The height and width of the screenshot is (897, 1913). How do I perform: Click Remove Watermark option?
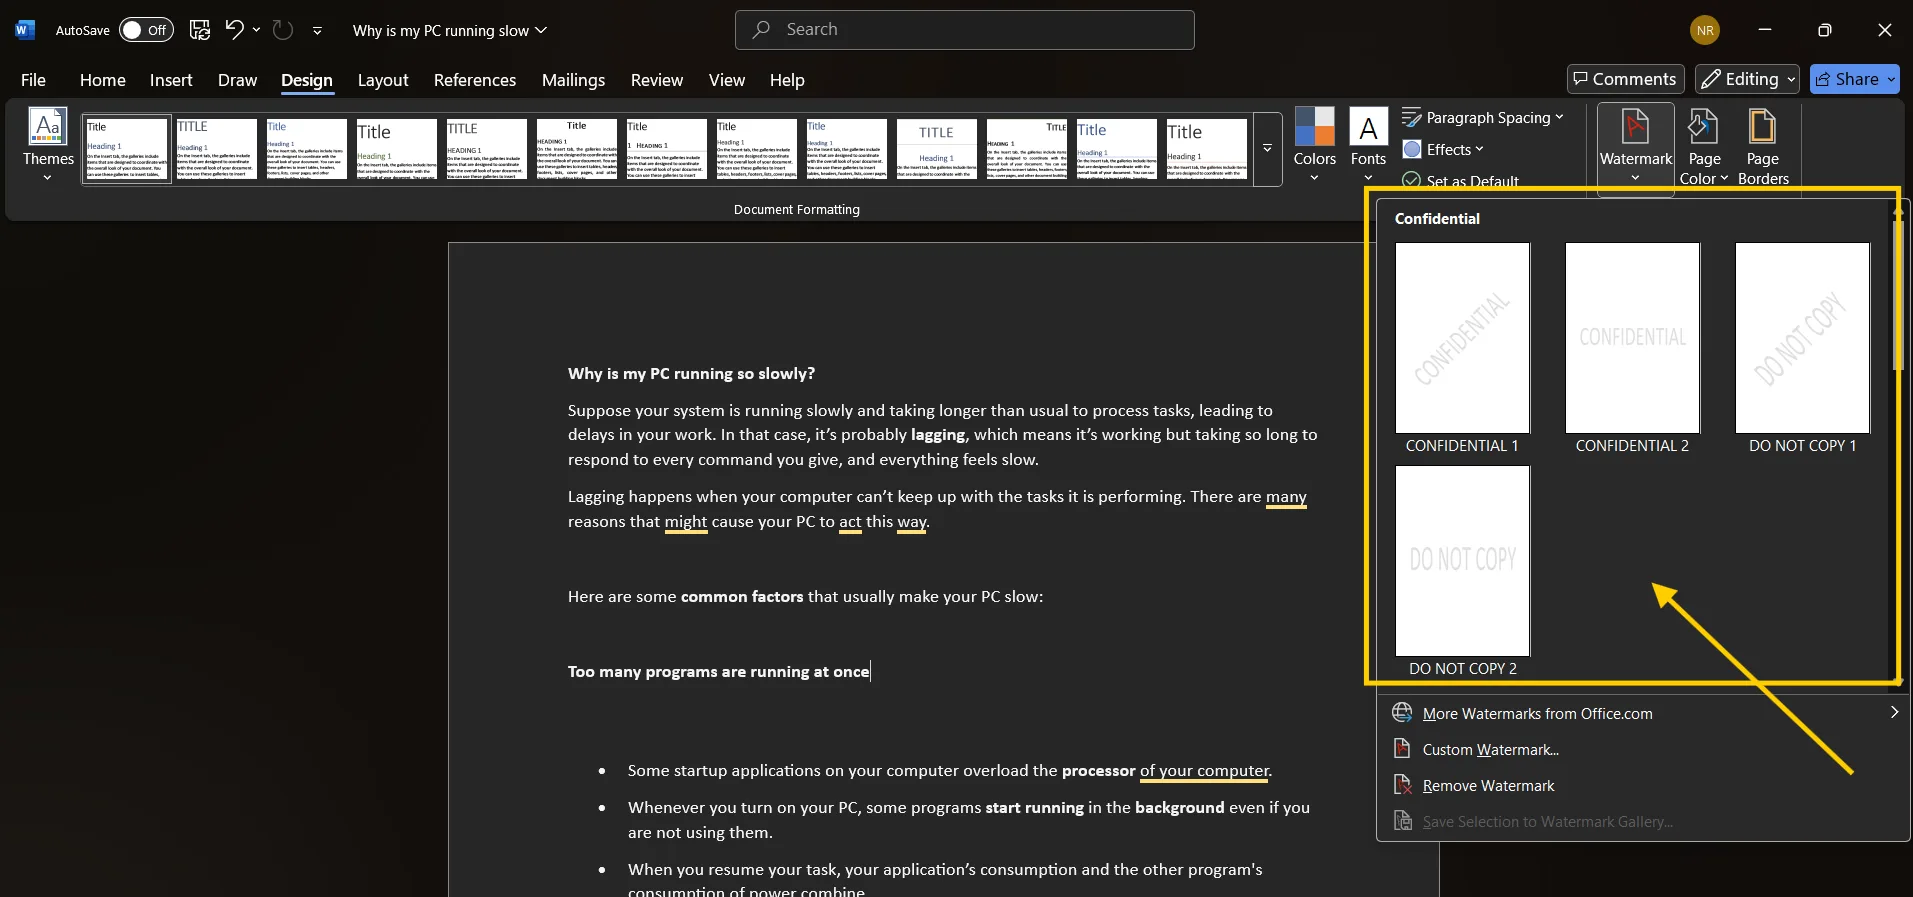[x=1488, y=786]
